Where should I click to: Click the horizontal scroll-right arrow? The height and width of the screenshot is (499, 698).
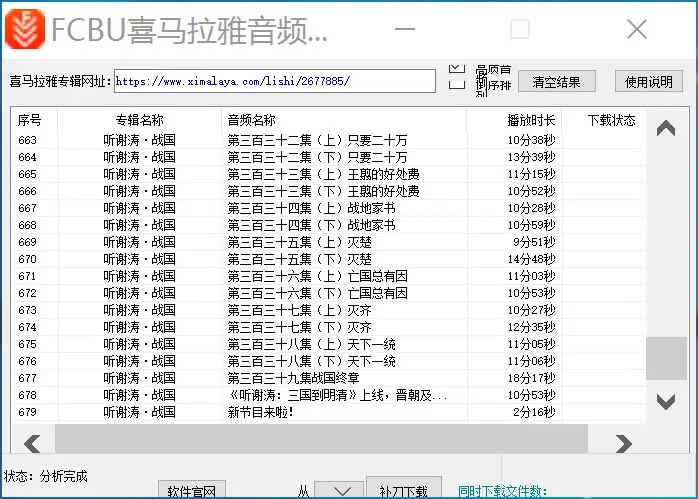[x=624, y=444]
